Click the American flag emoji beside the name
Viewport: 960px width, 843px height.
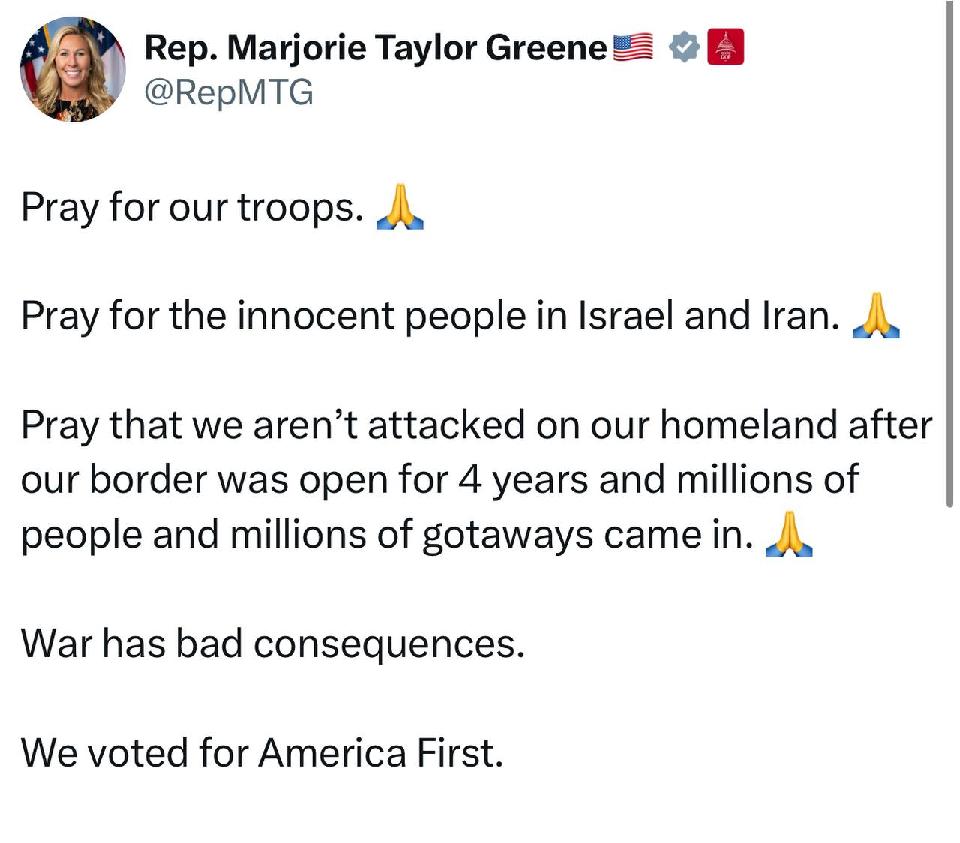[632, 47]
